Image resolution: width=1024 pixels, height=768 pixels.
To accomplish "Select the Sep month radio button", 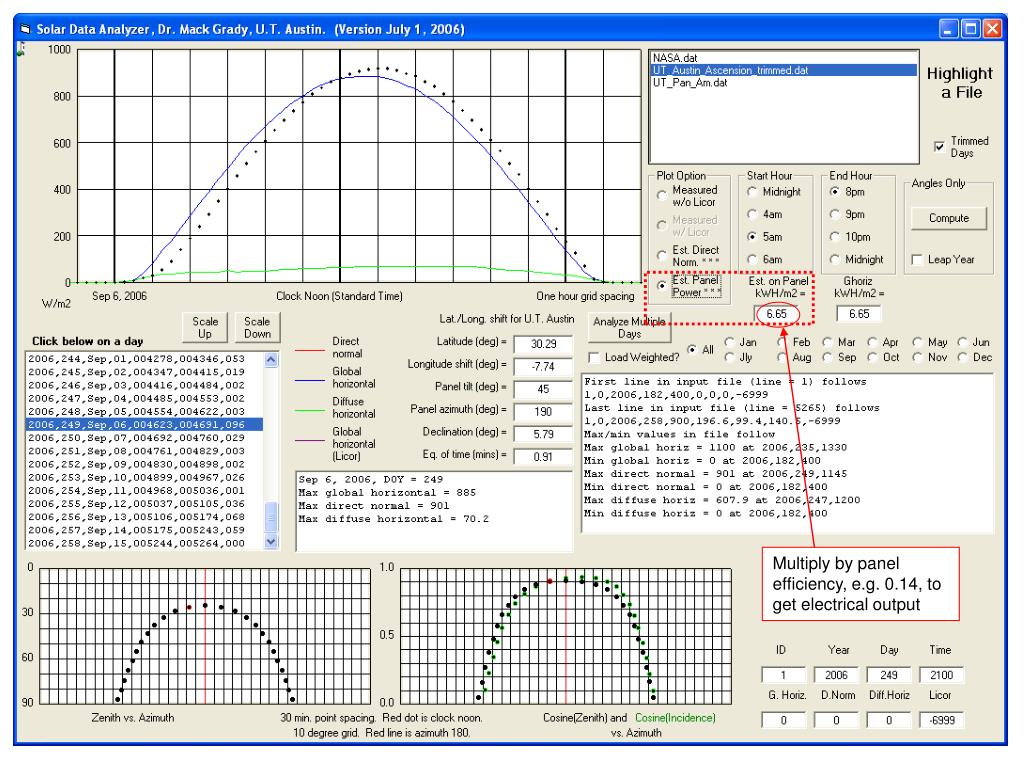I will pyautogui.click(x=827, y=357).
